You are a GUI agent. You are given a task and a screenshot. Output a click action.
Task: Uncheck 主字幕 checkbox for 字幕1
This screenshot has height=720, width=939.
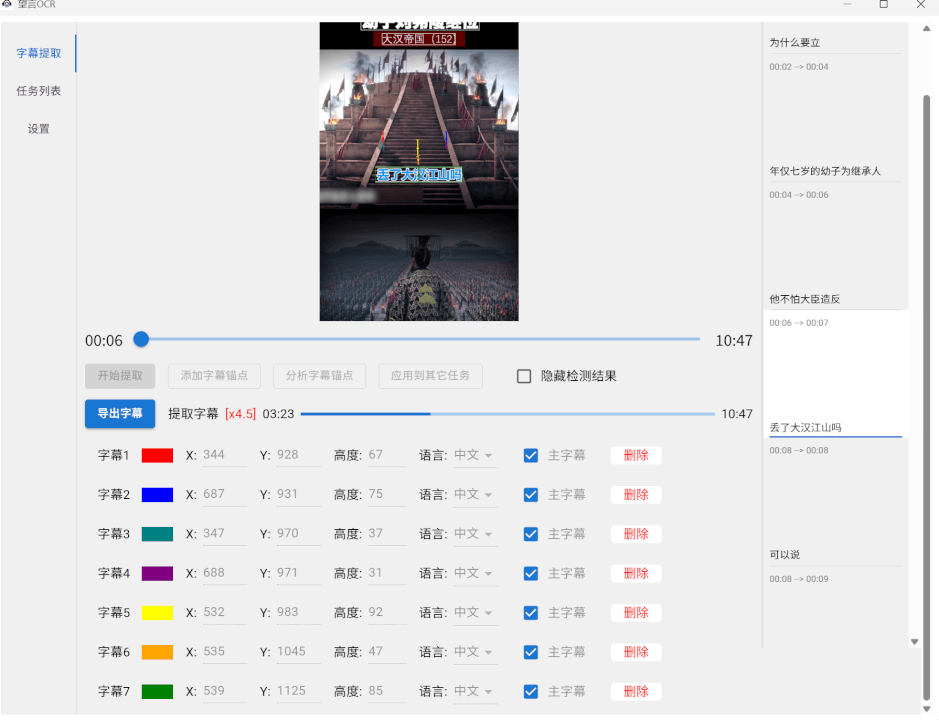[x=531, y=456]
